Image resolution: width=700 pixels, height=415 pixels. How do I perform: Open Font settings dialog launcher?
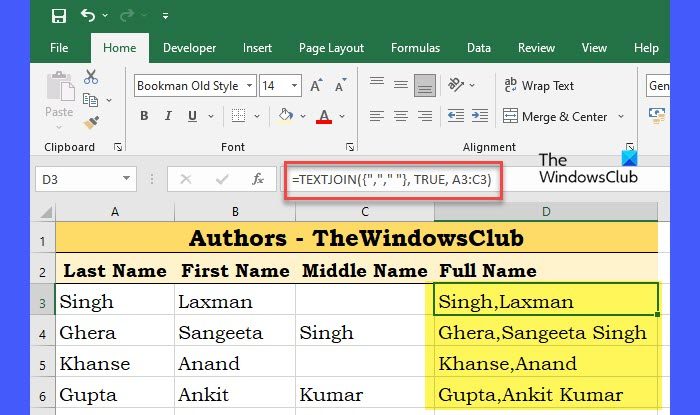pos(350,147)
